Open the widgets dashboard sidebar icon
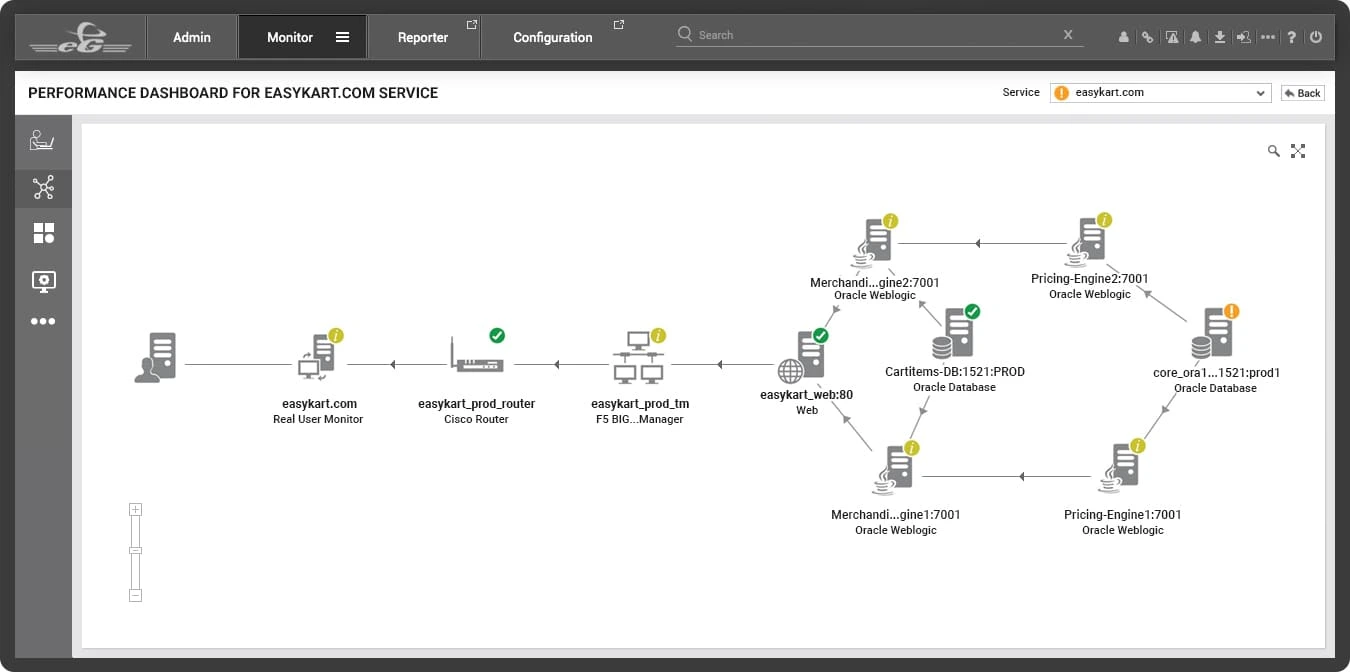This screenshot has width=1350, height=672. tap(43, 233)
